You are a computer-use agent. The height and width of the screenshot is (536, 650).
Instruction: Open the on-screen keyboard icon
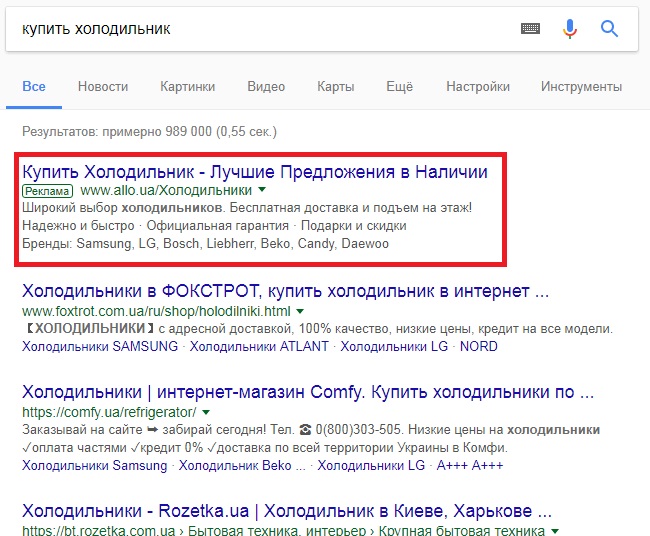[x=530, y=29]
